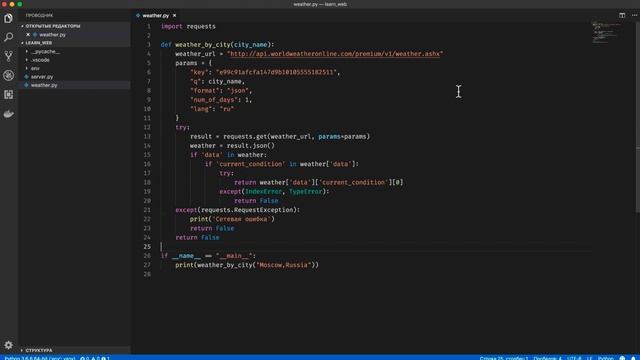Viewport: 640px width, 360px height.
Task: Open the Extensions view in activity bar
Action: tap(9, 94)
